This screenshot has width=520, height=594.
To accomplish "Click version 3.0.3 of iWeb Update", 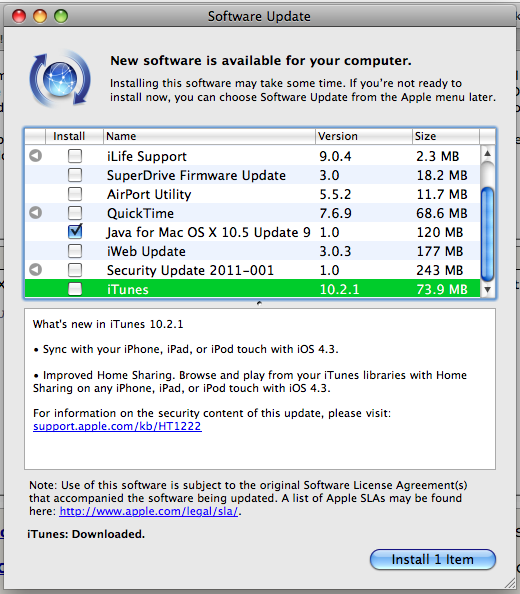I will (x=335, y=251).
